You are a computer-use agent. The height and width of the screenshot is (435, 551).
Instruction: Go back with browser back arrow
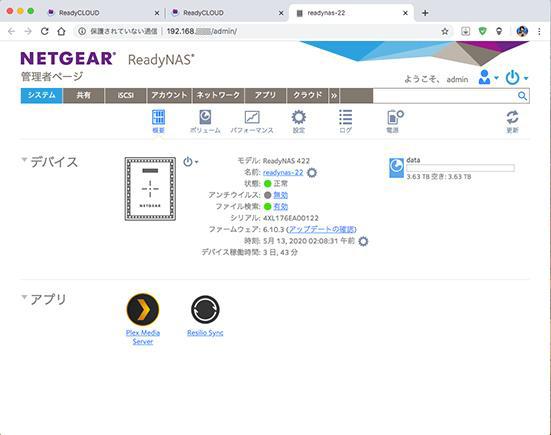click(x=12, y=31)
